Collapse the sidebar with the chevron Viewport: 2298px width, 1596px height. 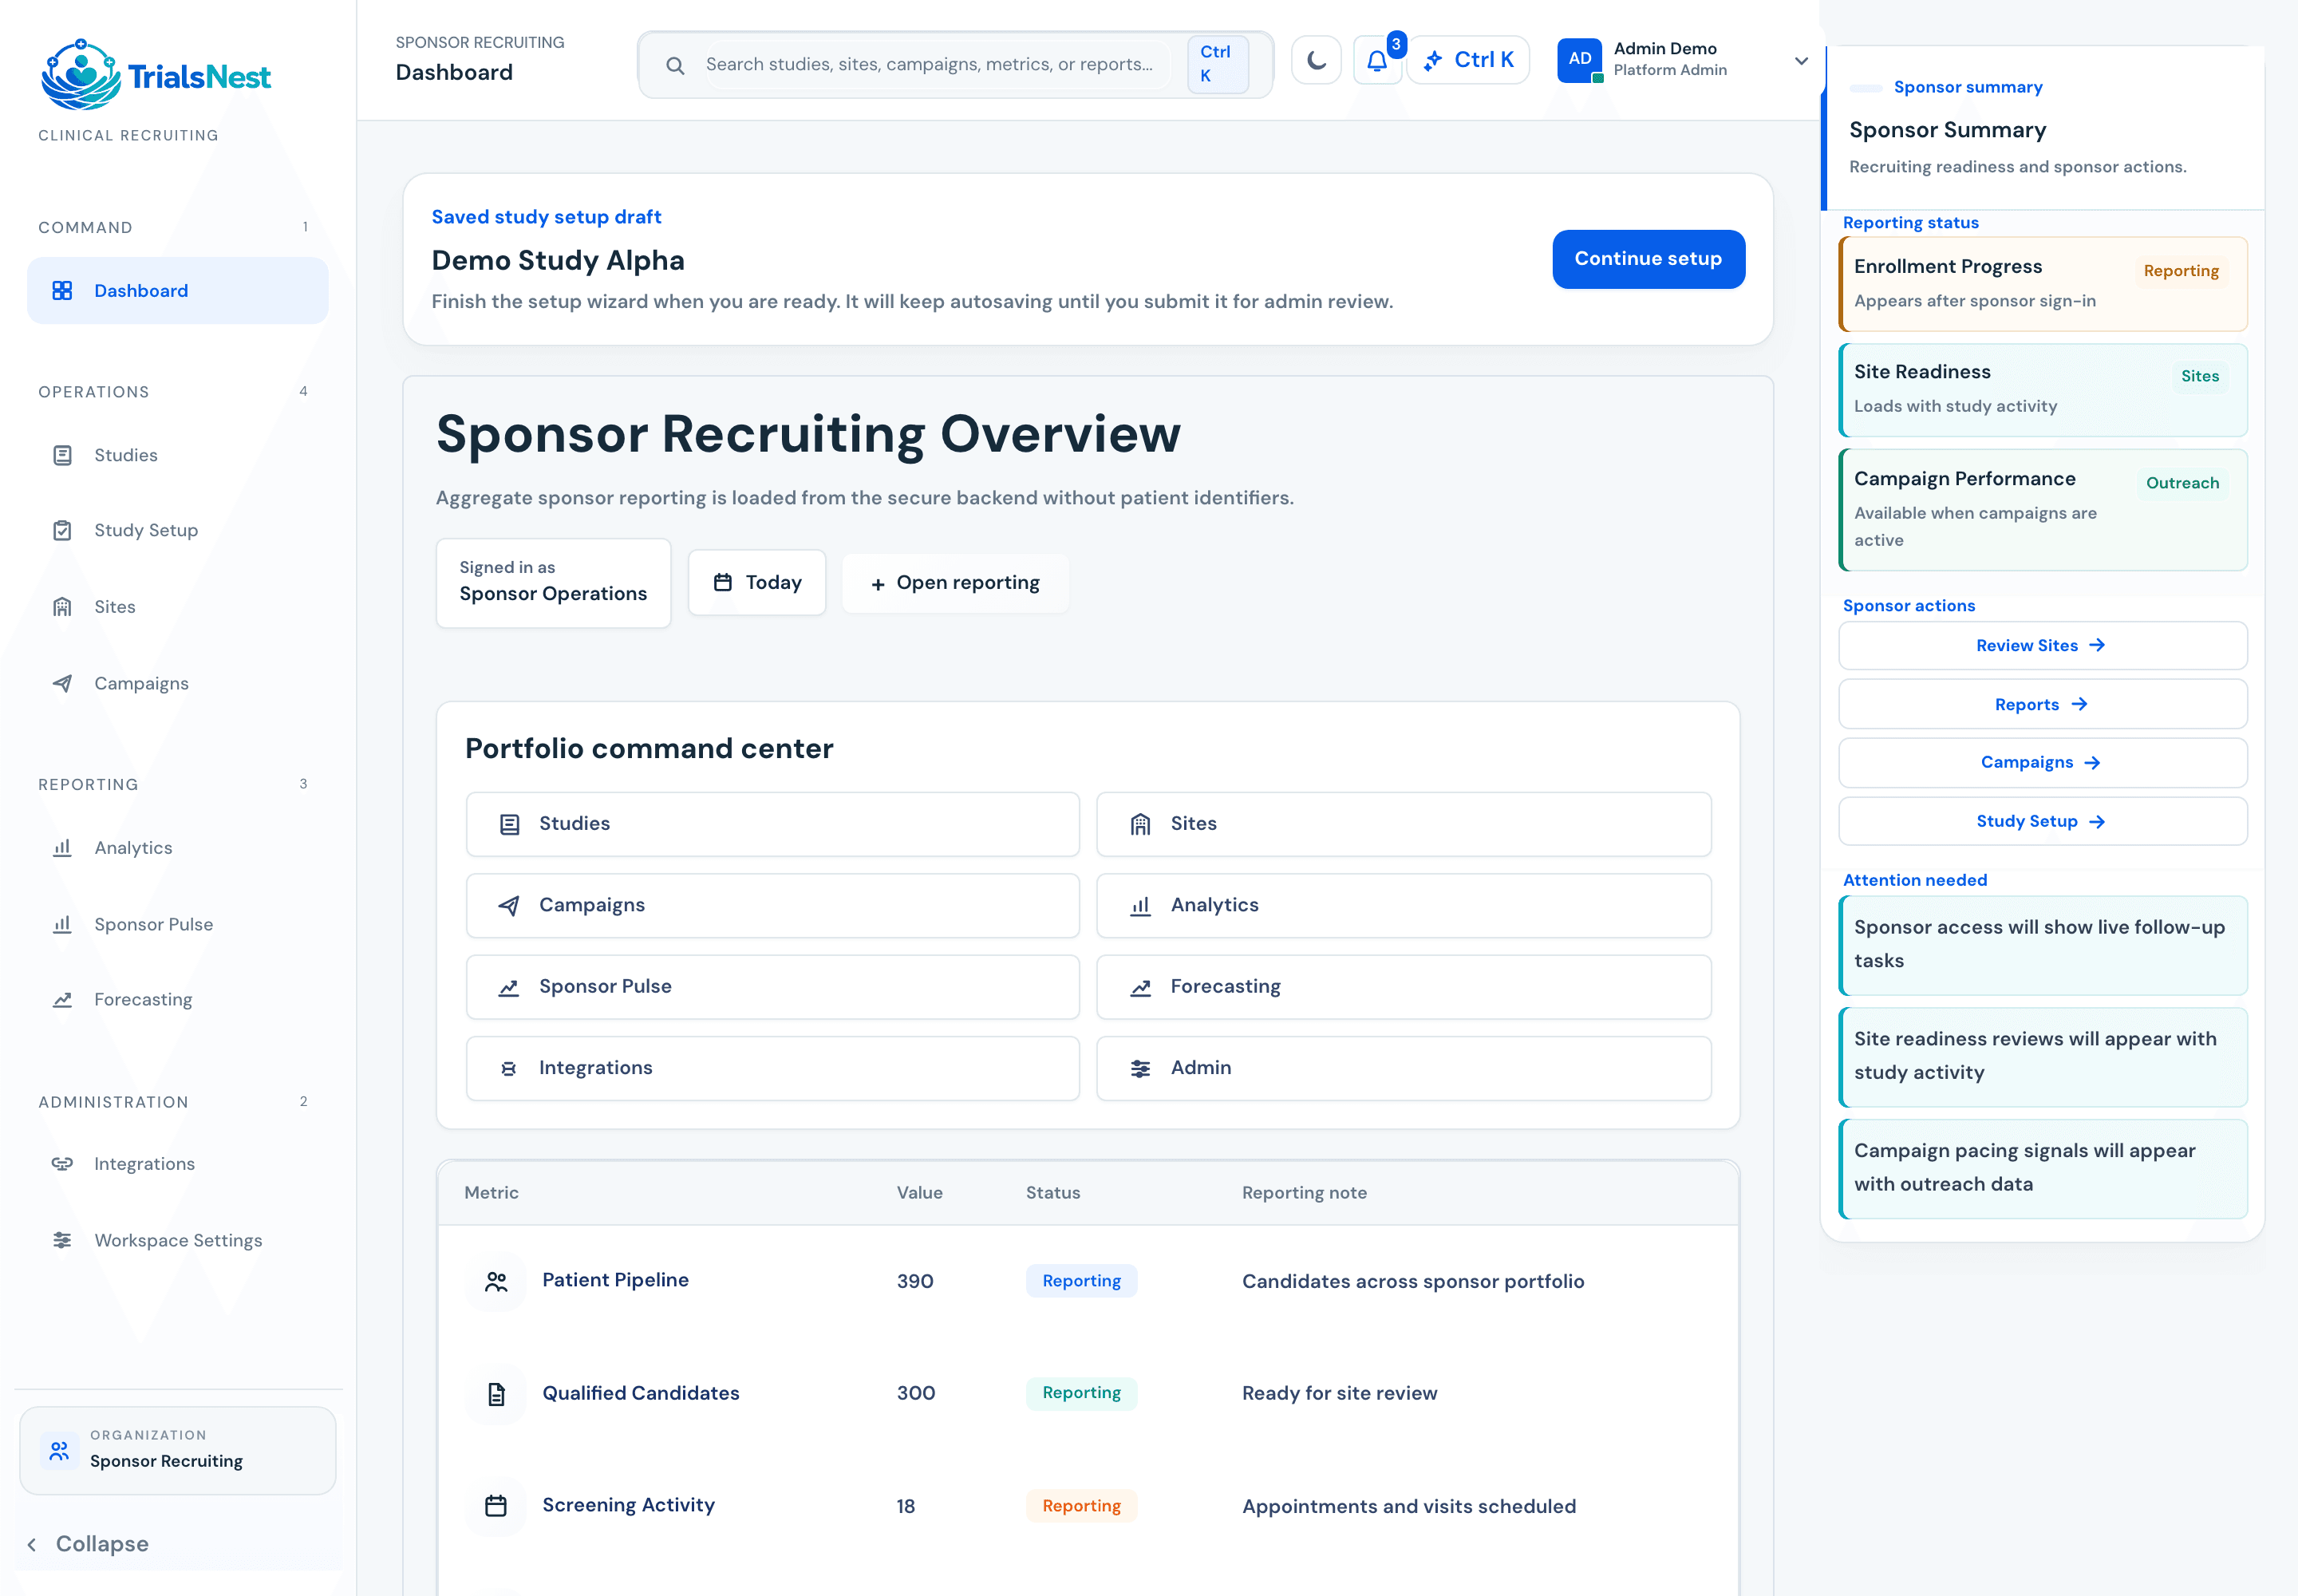[32, 1544]
